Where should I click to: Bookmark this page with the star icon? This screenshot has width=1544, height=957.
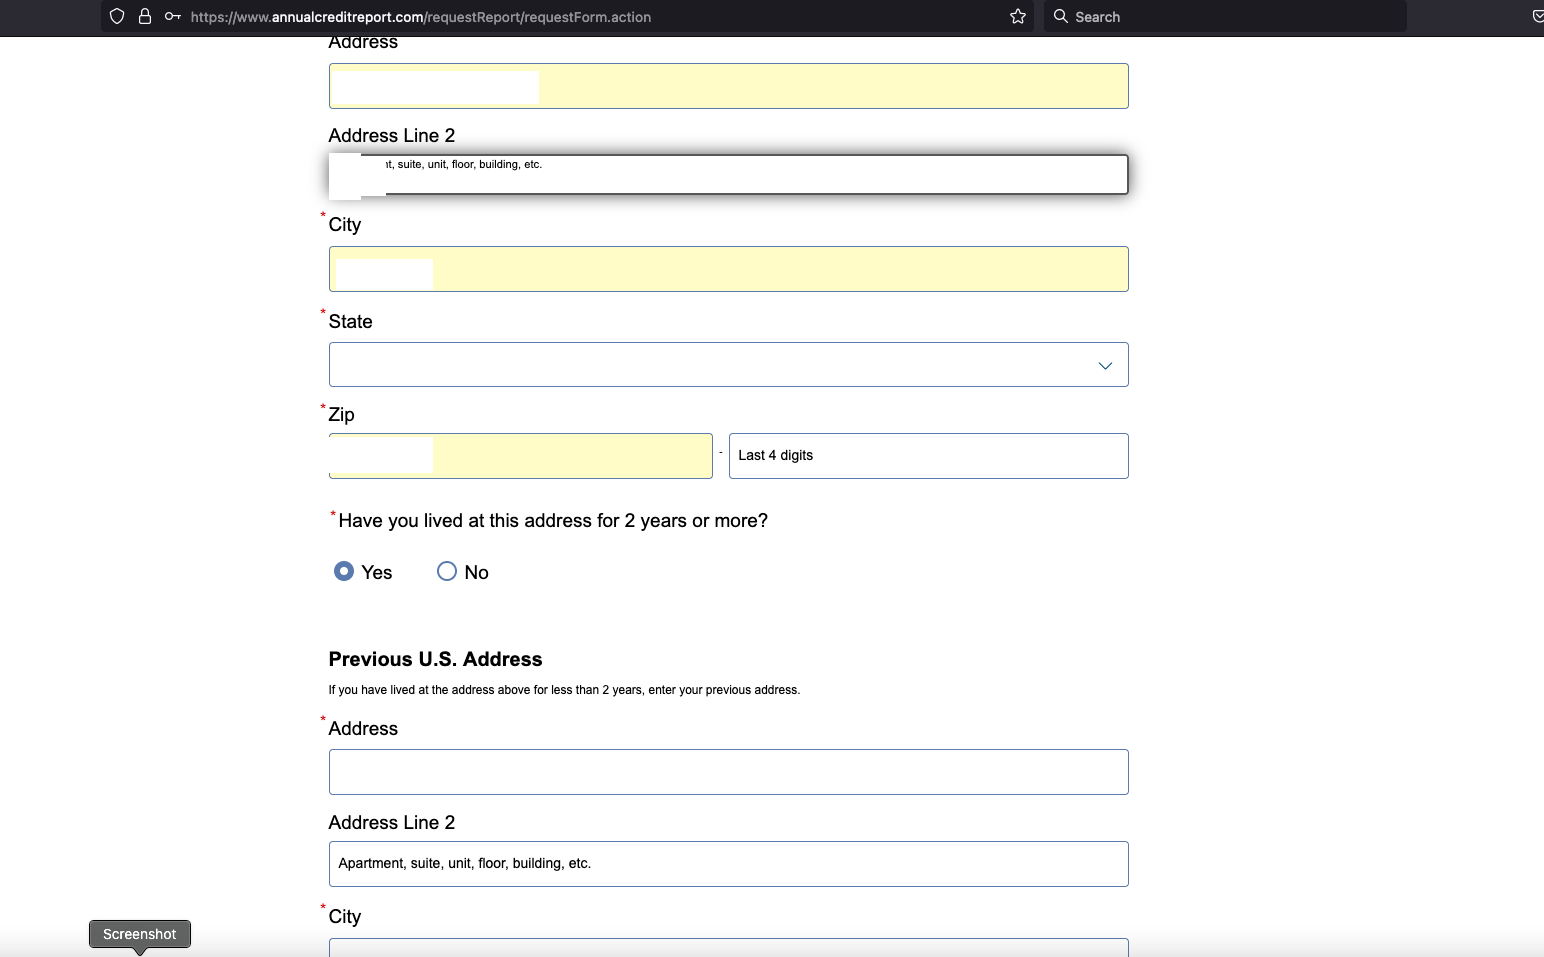1018,17
